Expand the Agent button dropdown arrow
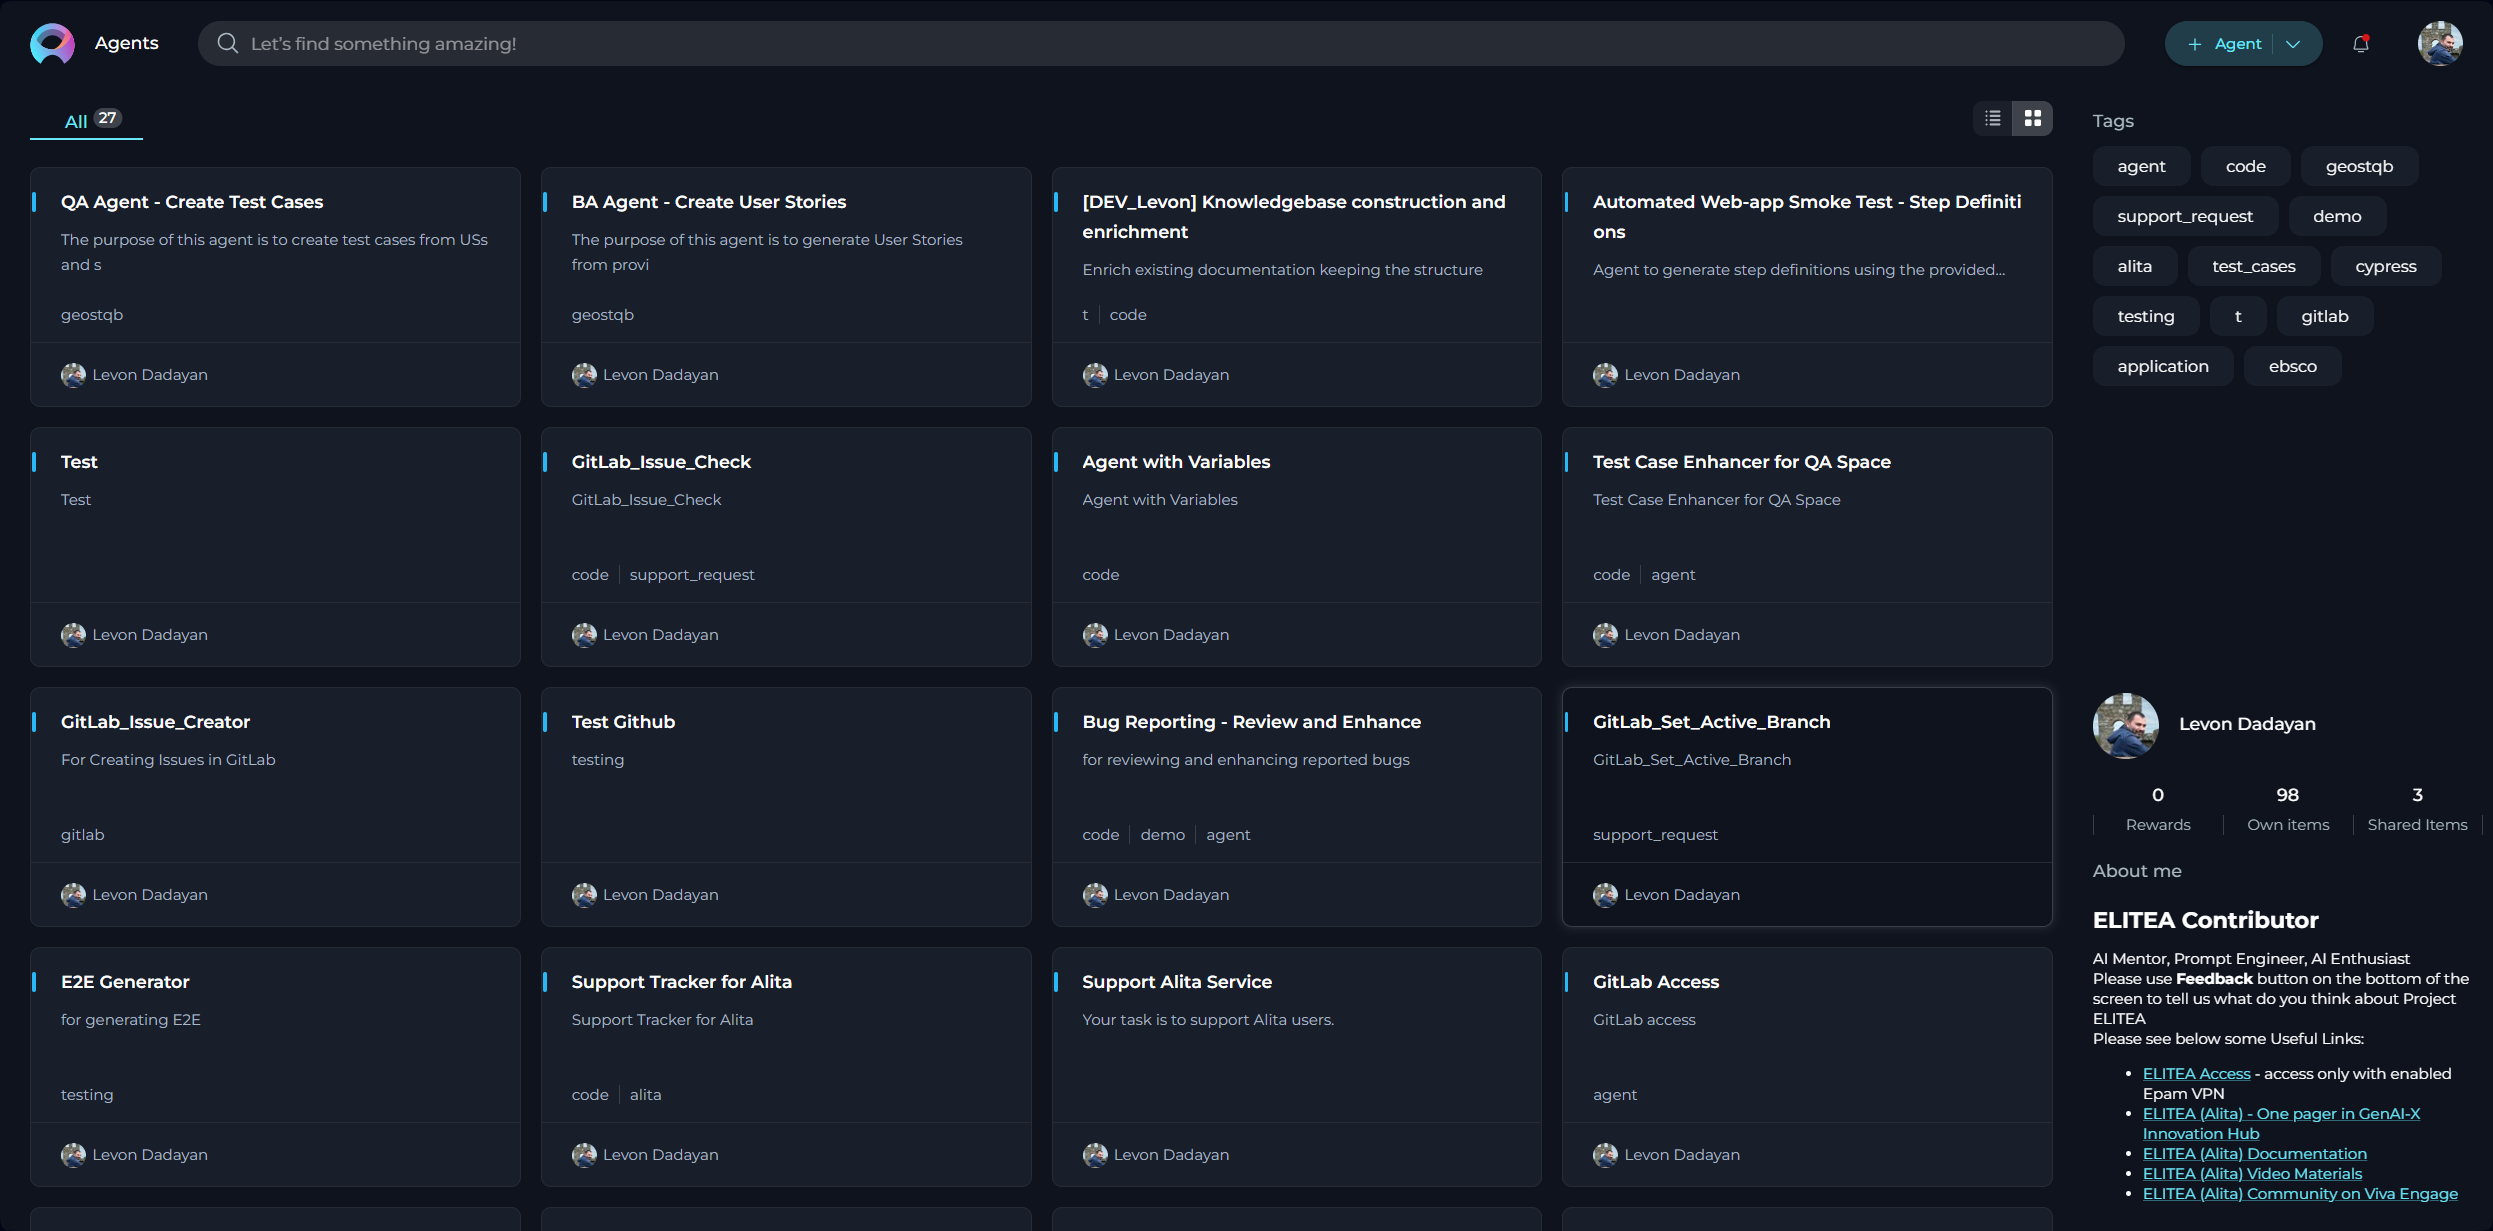2493x1231 pixels. (2294, 44)
